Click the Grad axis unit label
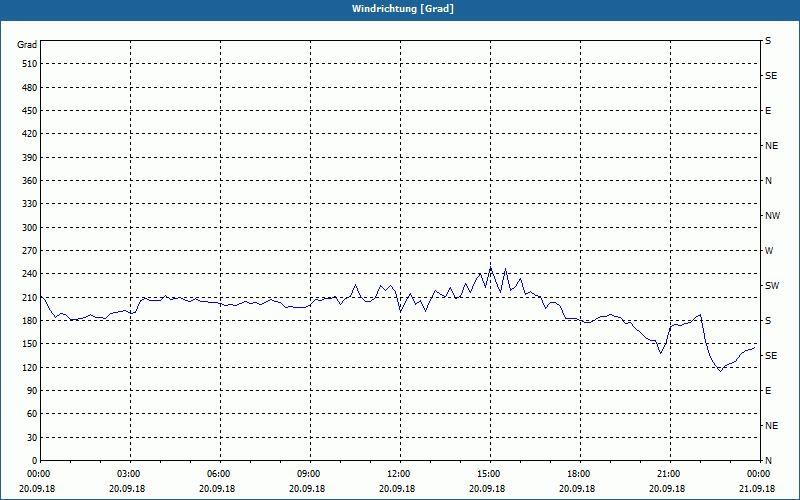Screen dimensions: 800x500 coord(27,45)
